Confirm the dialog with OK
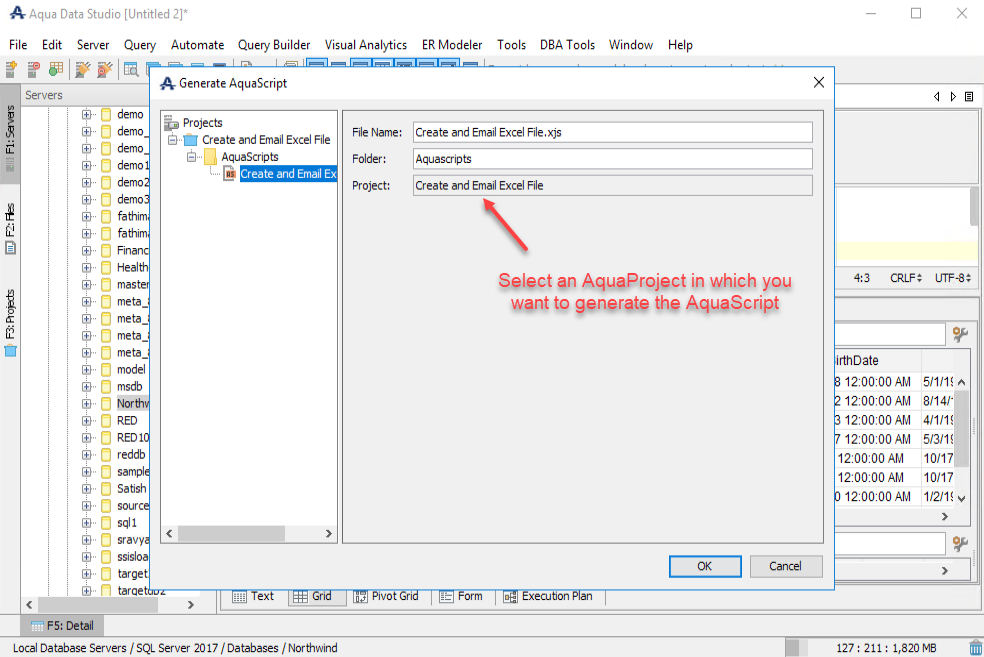 pos(705,566)
